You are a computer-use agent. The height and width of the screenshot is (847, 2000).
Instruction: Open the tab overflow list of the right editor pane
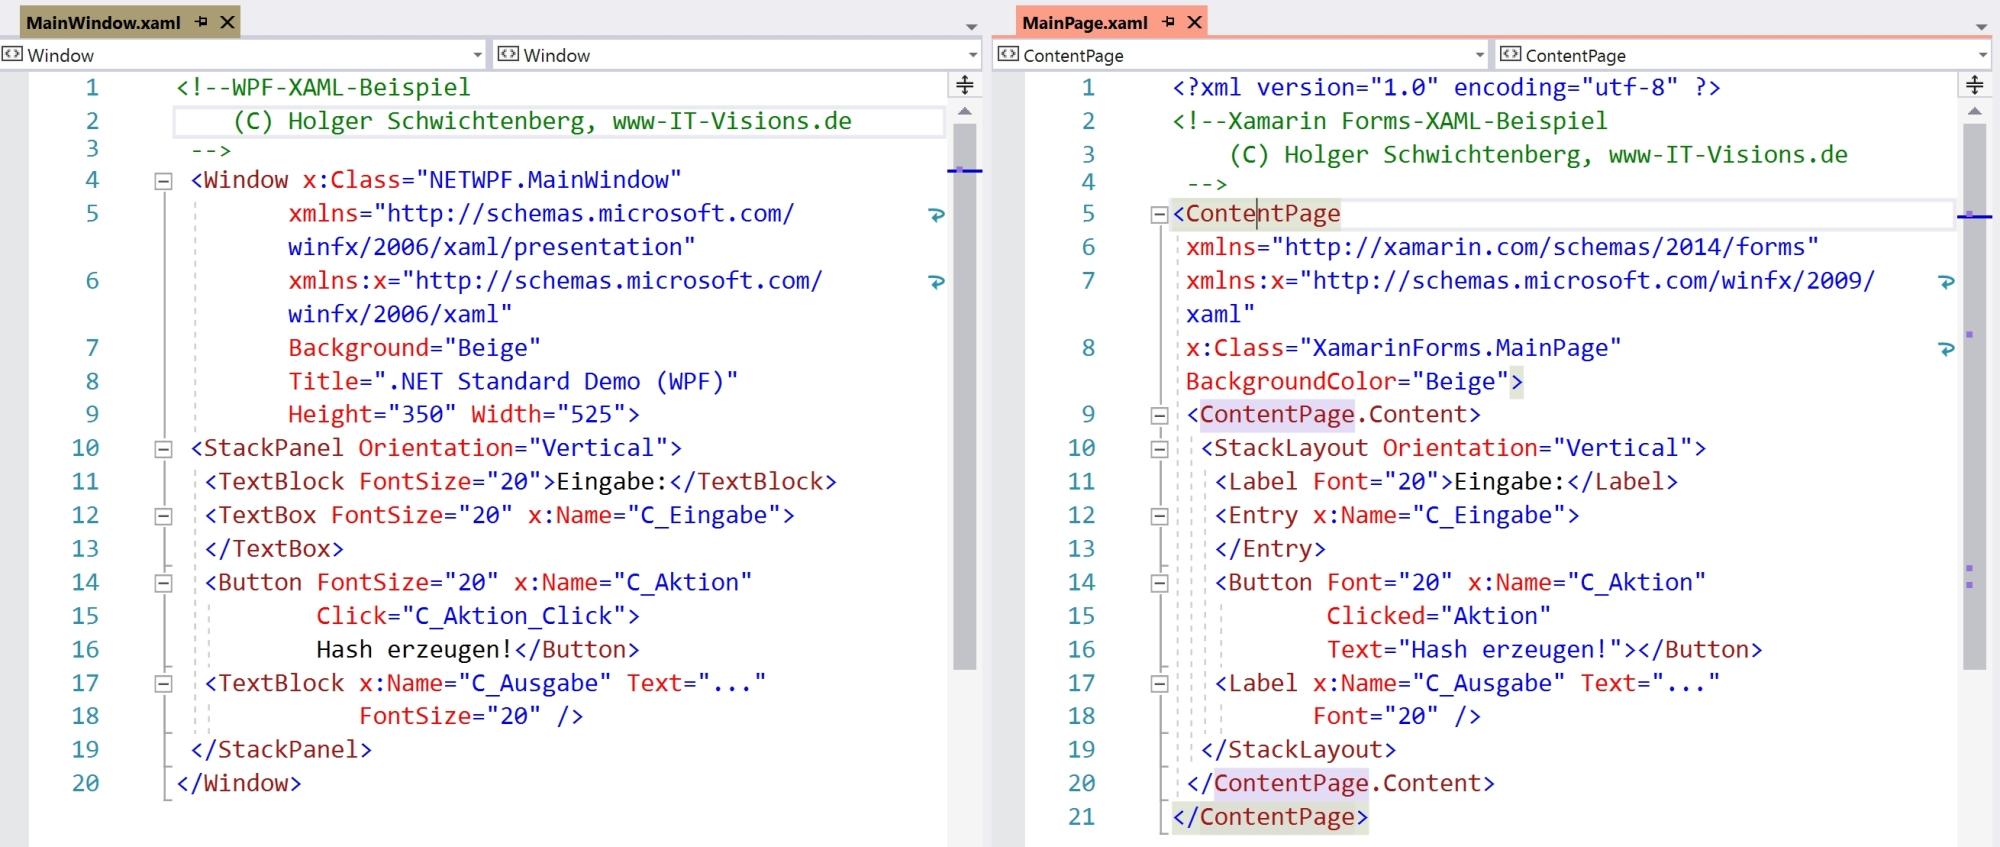coord(1982,27)
